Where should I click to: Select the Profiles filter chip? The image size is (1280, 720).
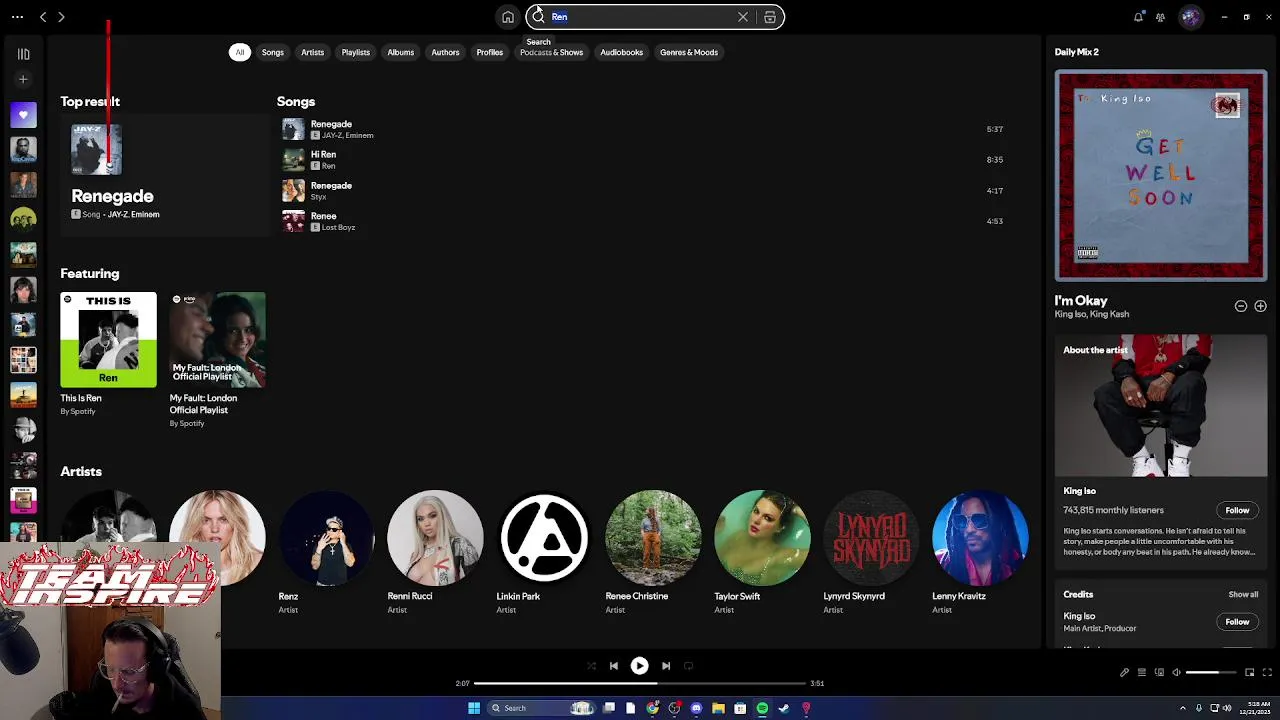(x=490, y=52)
